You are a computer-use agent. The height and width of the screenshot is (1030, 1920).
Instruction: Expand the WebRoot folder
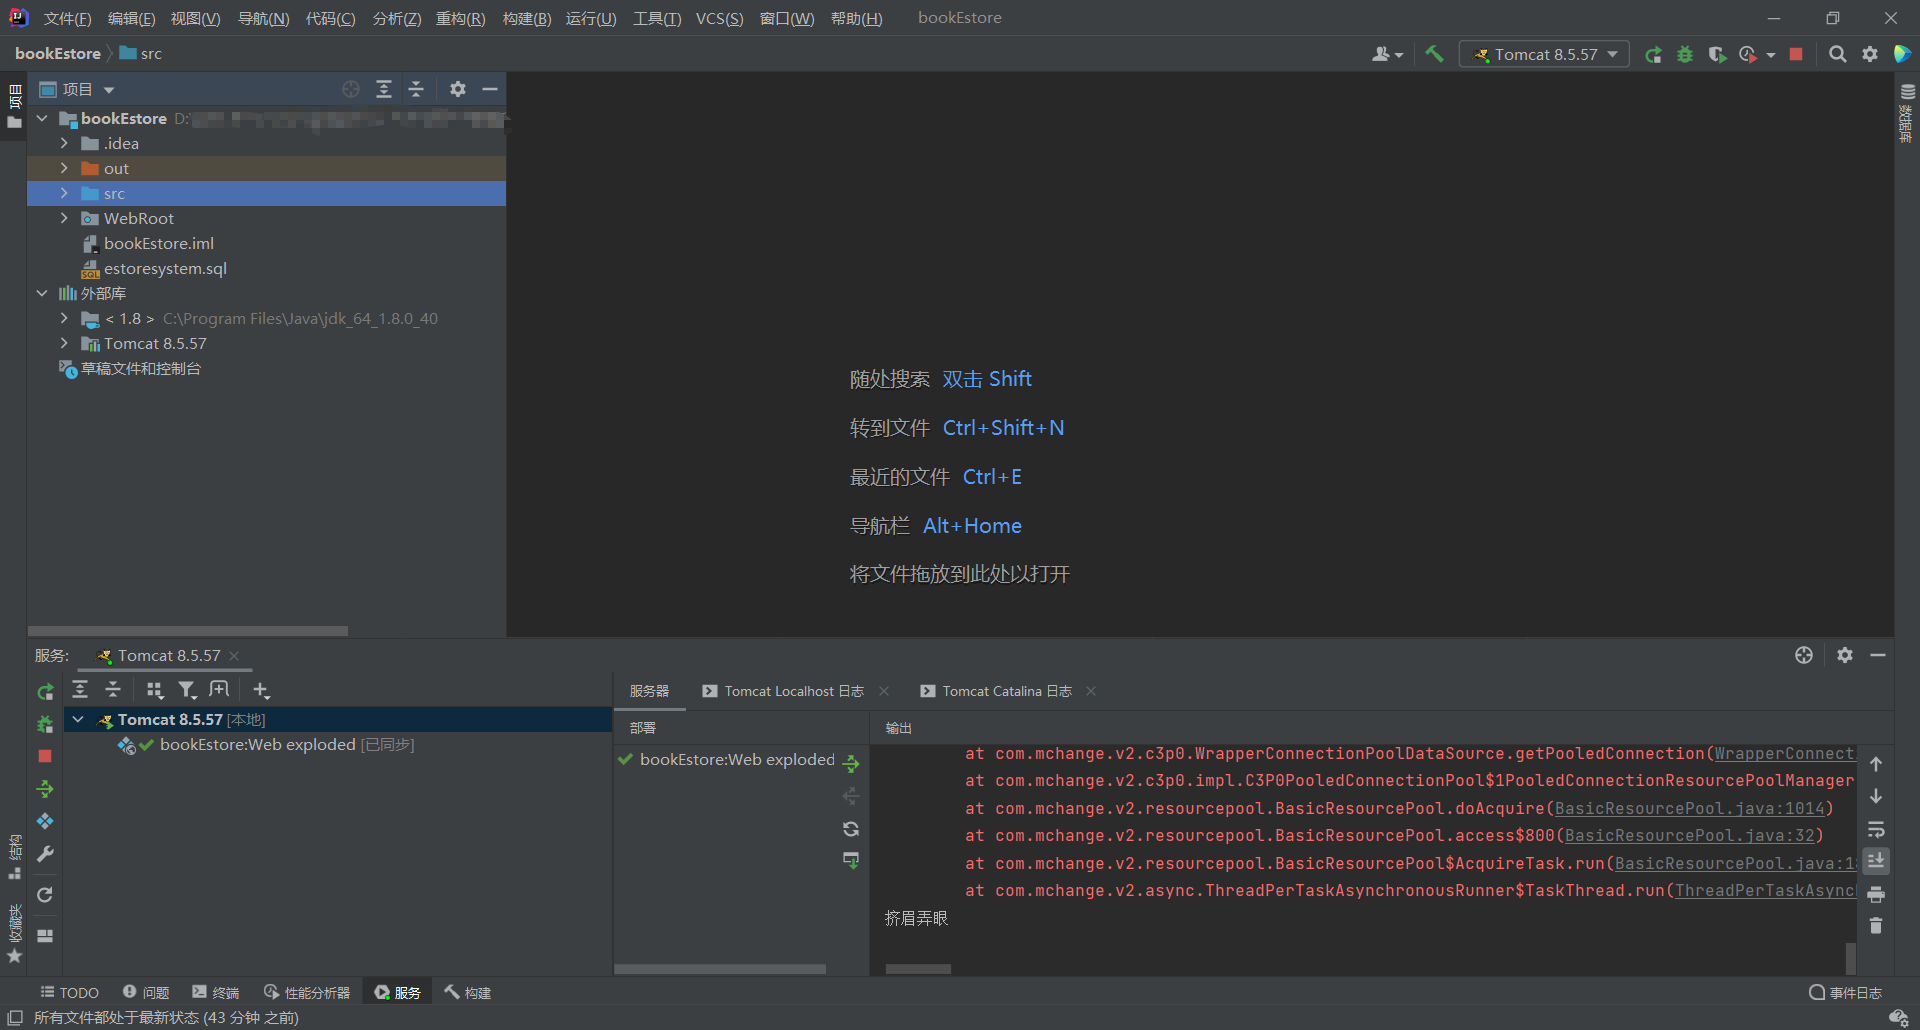tap(65, 218)
